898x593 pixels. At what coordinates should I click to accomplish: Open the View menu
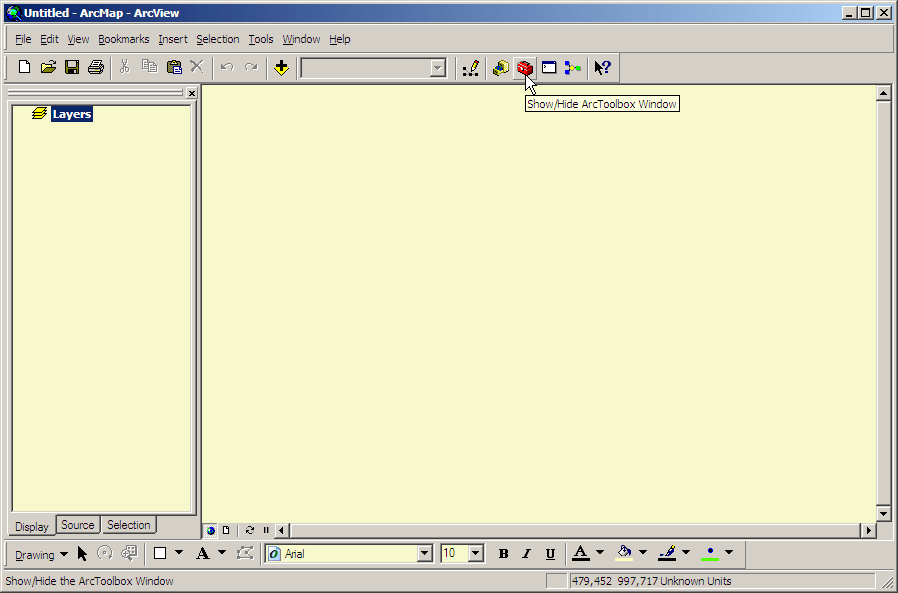(78, 39)
